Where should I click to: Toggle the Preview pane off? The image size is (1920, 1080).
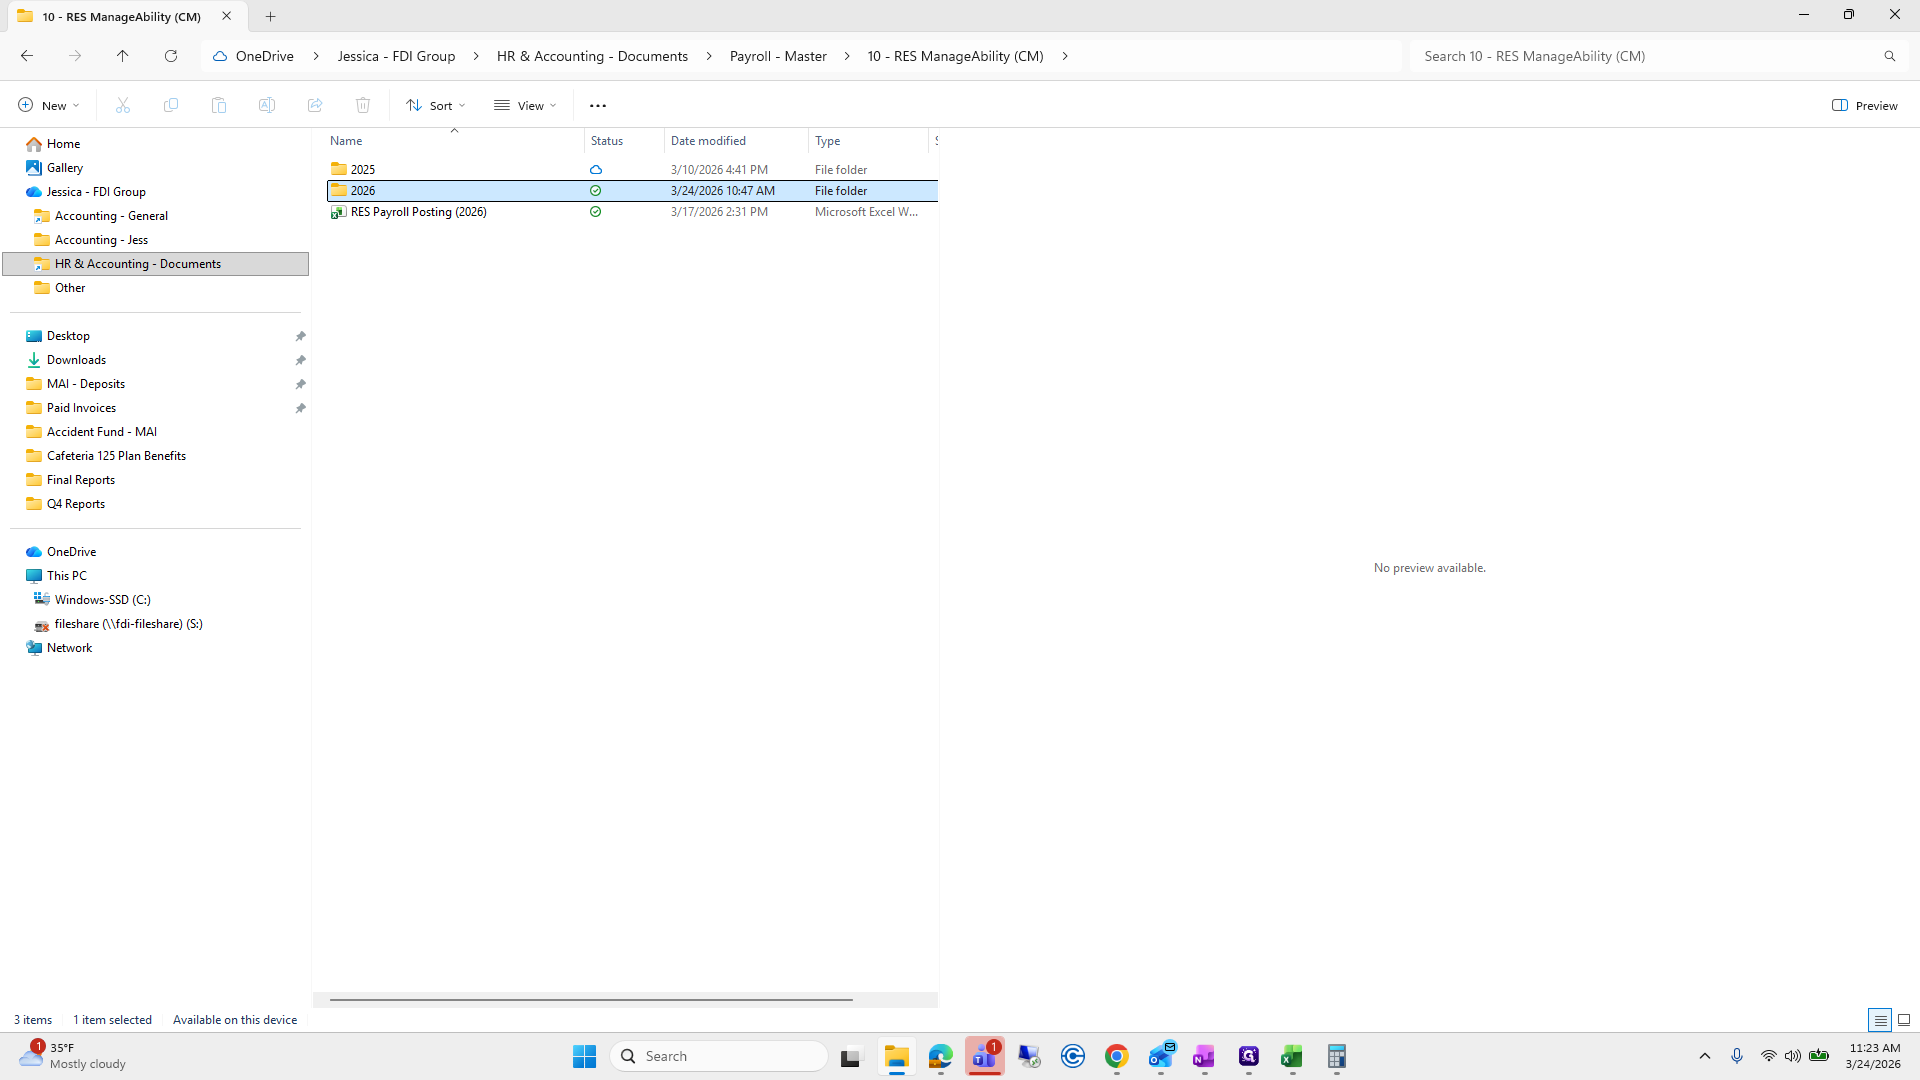click(1865, 105)
